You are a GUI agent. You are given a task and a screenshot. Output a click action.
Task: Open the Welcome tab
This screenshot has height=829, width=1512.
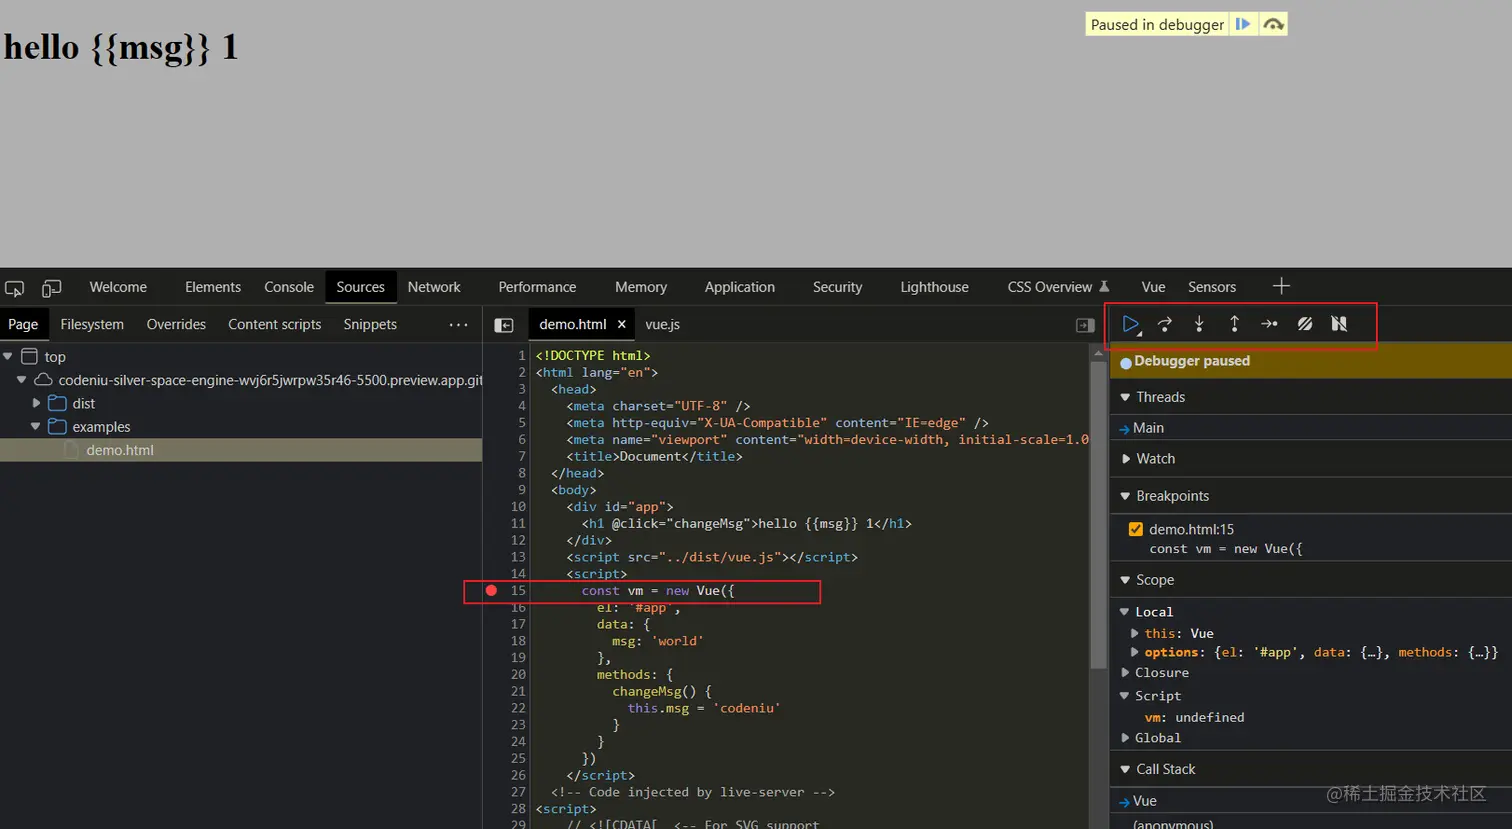coord(118,287)
